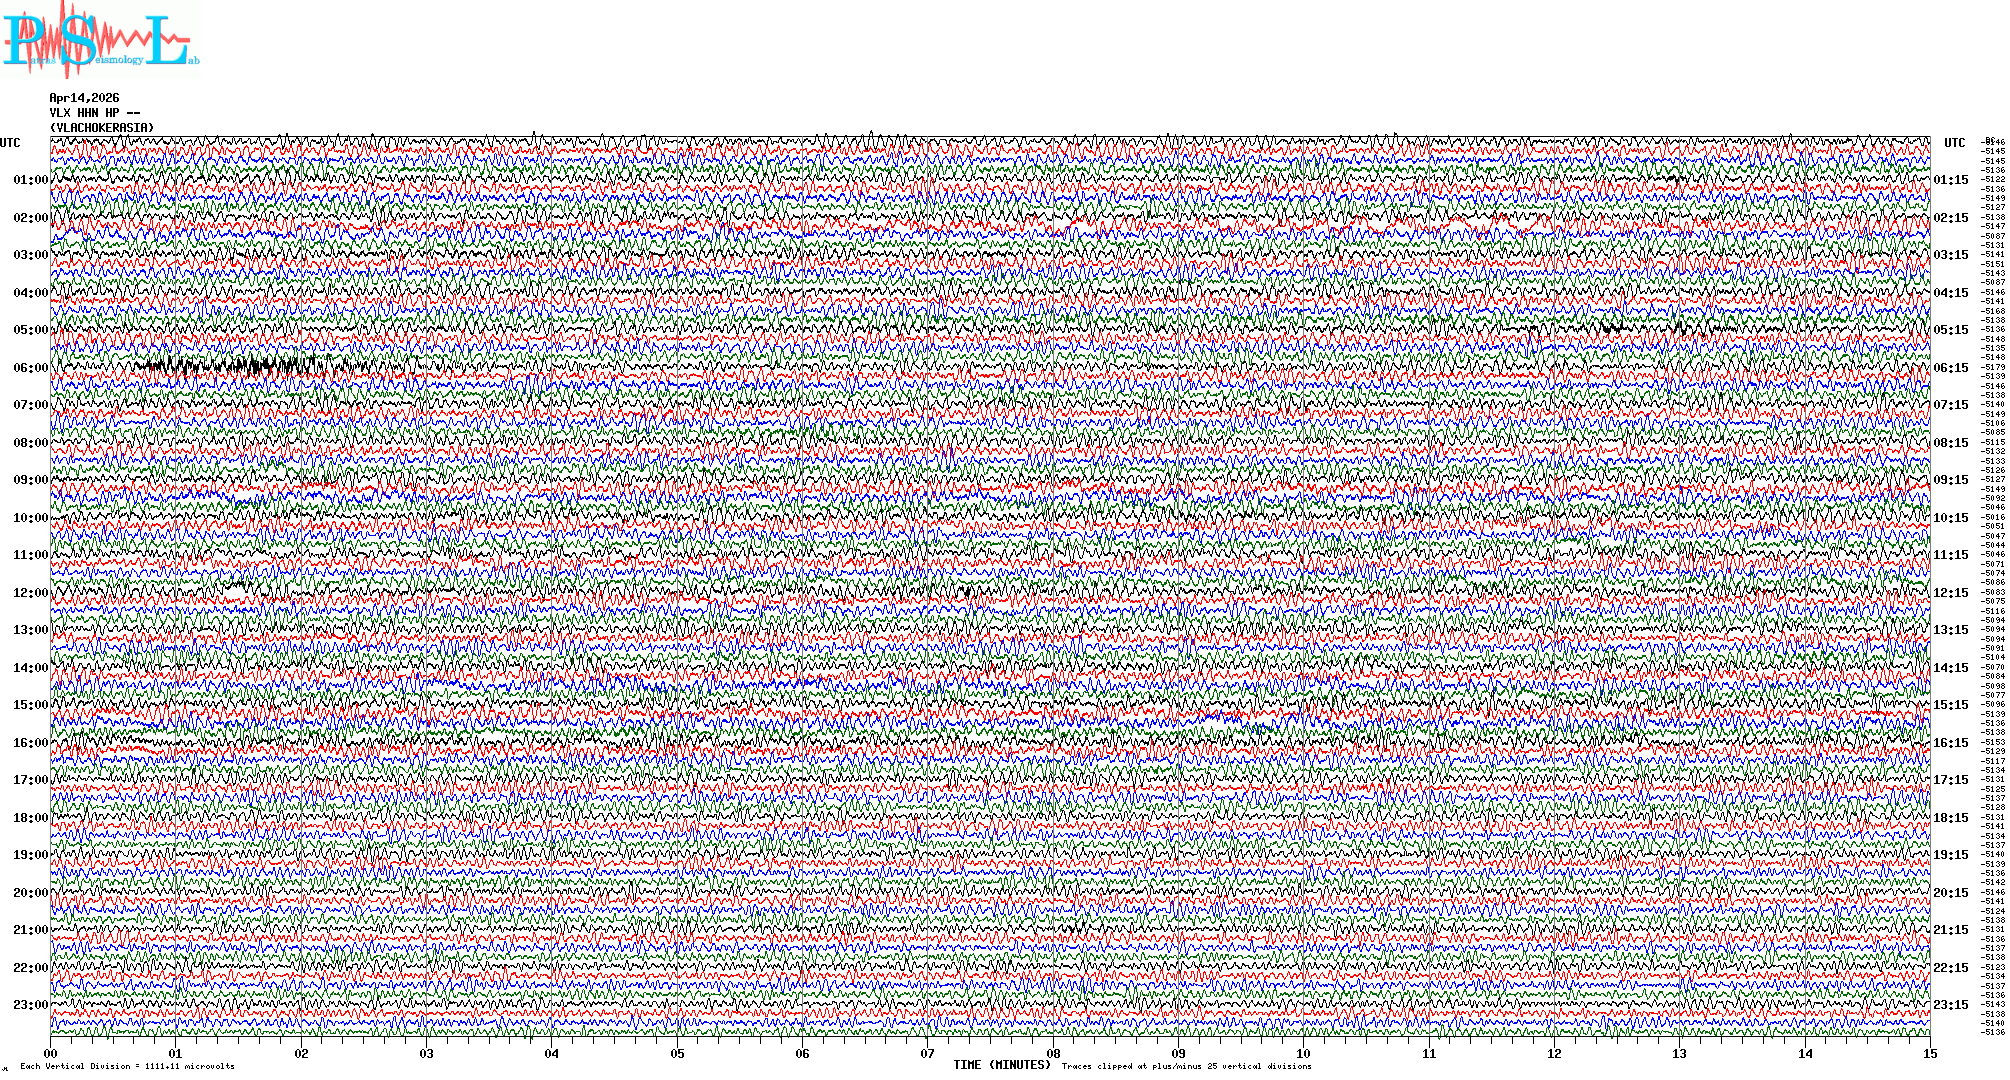
Task: Click the (VLACHOKERASIA) station name
Action: click(x=102, y=128)
